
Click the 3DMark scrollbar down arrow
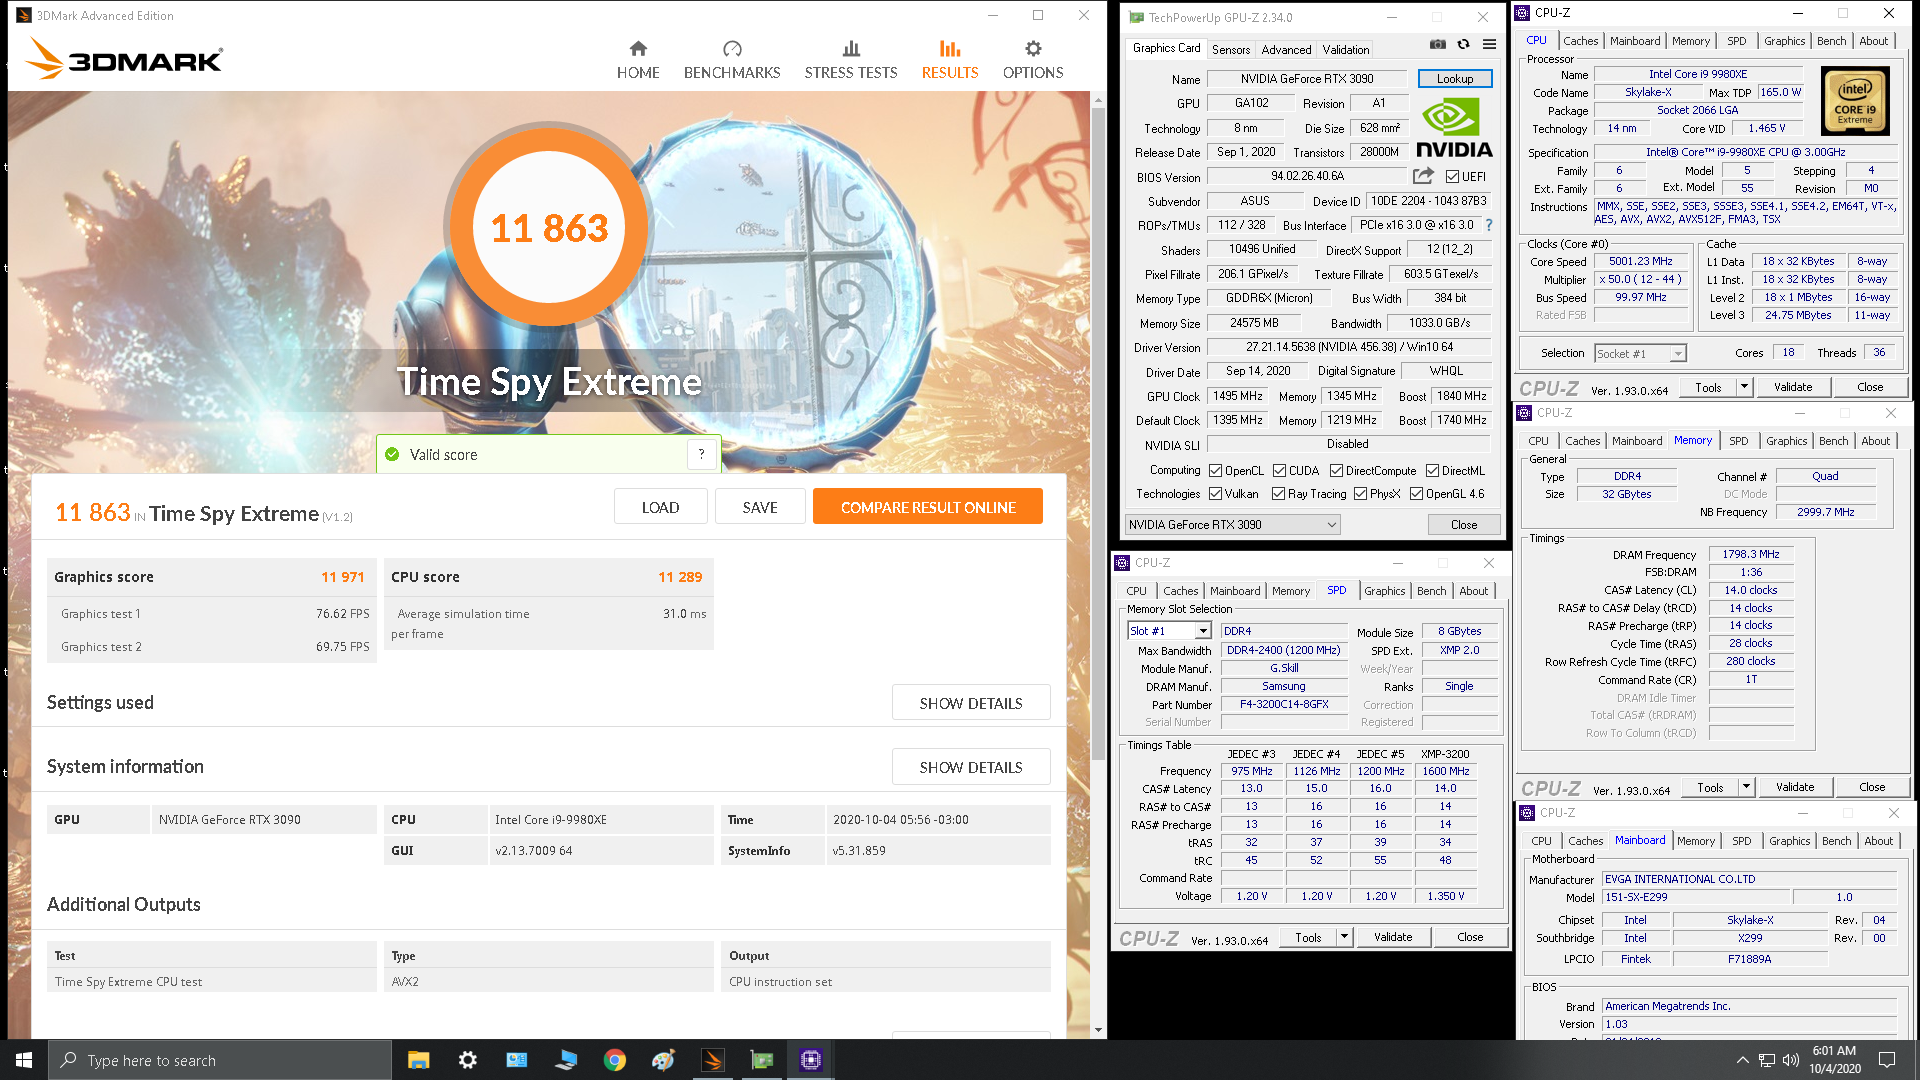pyautogui.click(x=1098, y=1030)
